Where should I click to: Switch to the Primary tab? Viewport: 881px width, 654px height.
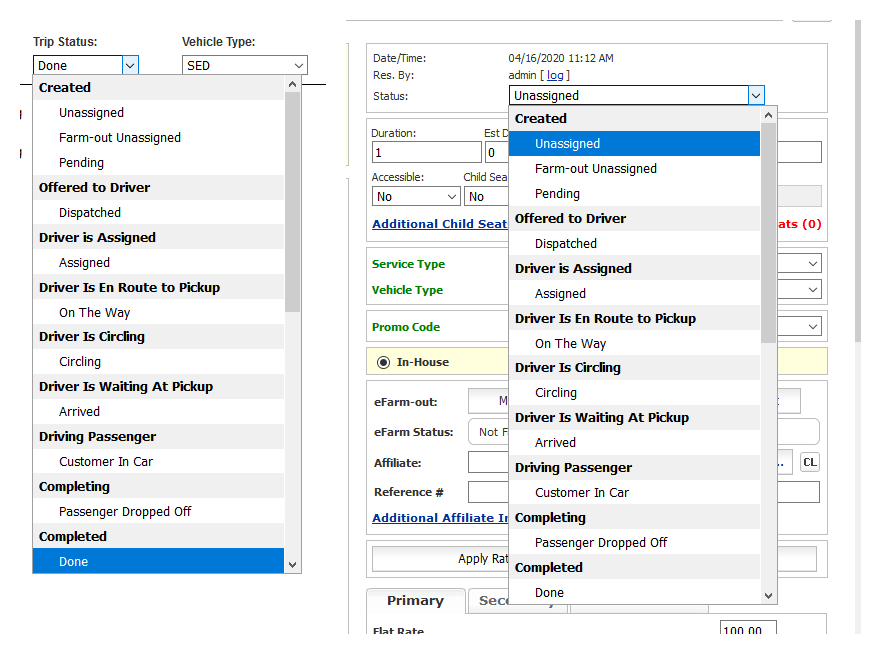point(415,601)
